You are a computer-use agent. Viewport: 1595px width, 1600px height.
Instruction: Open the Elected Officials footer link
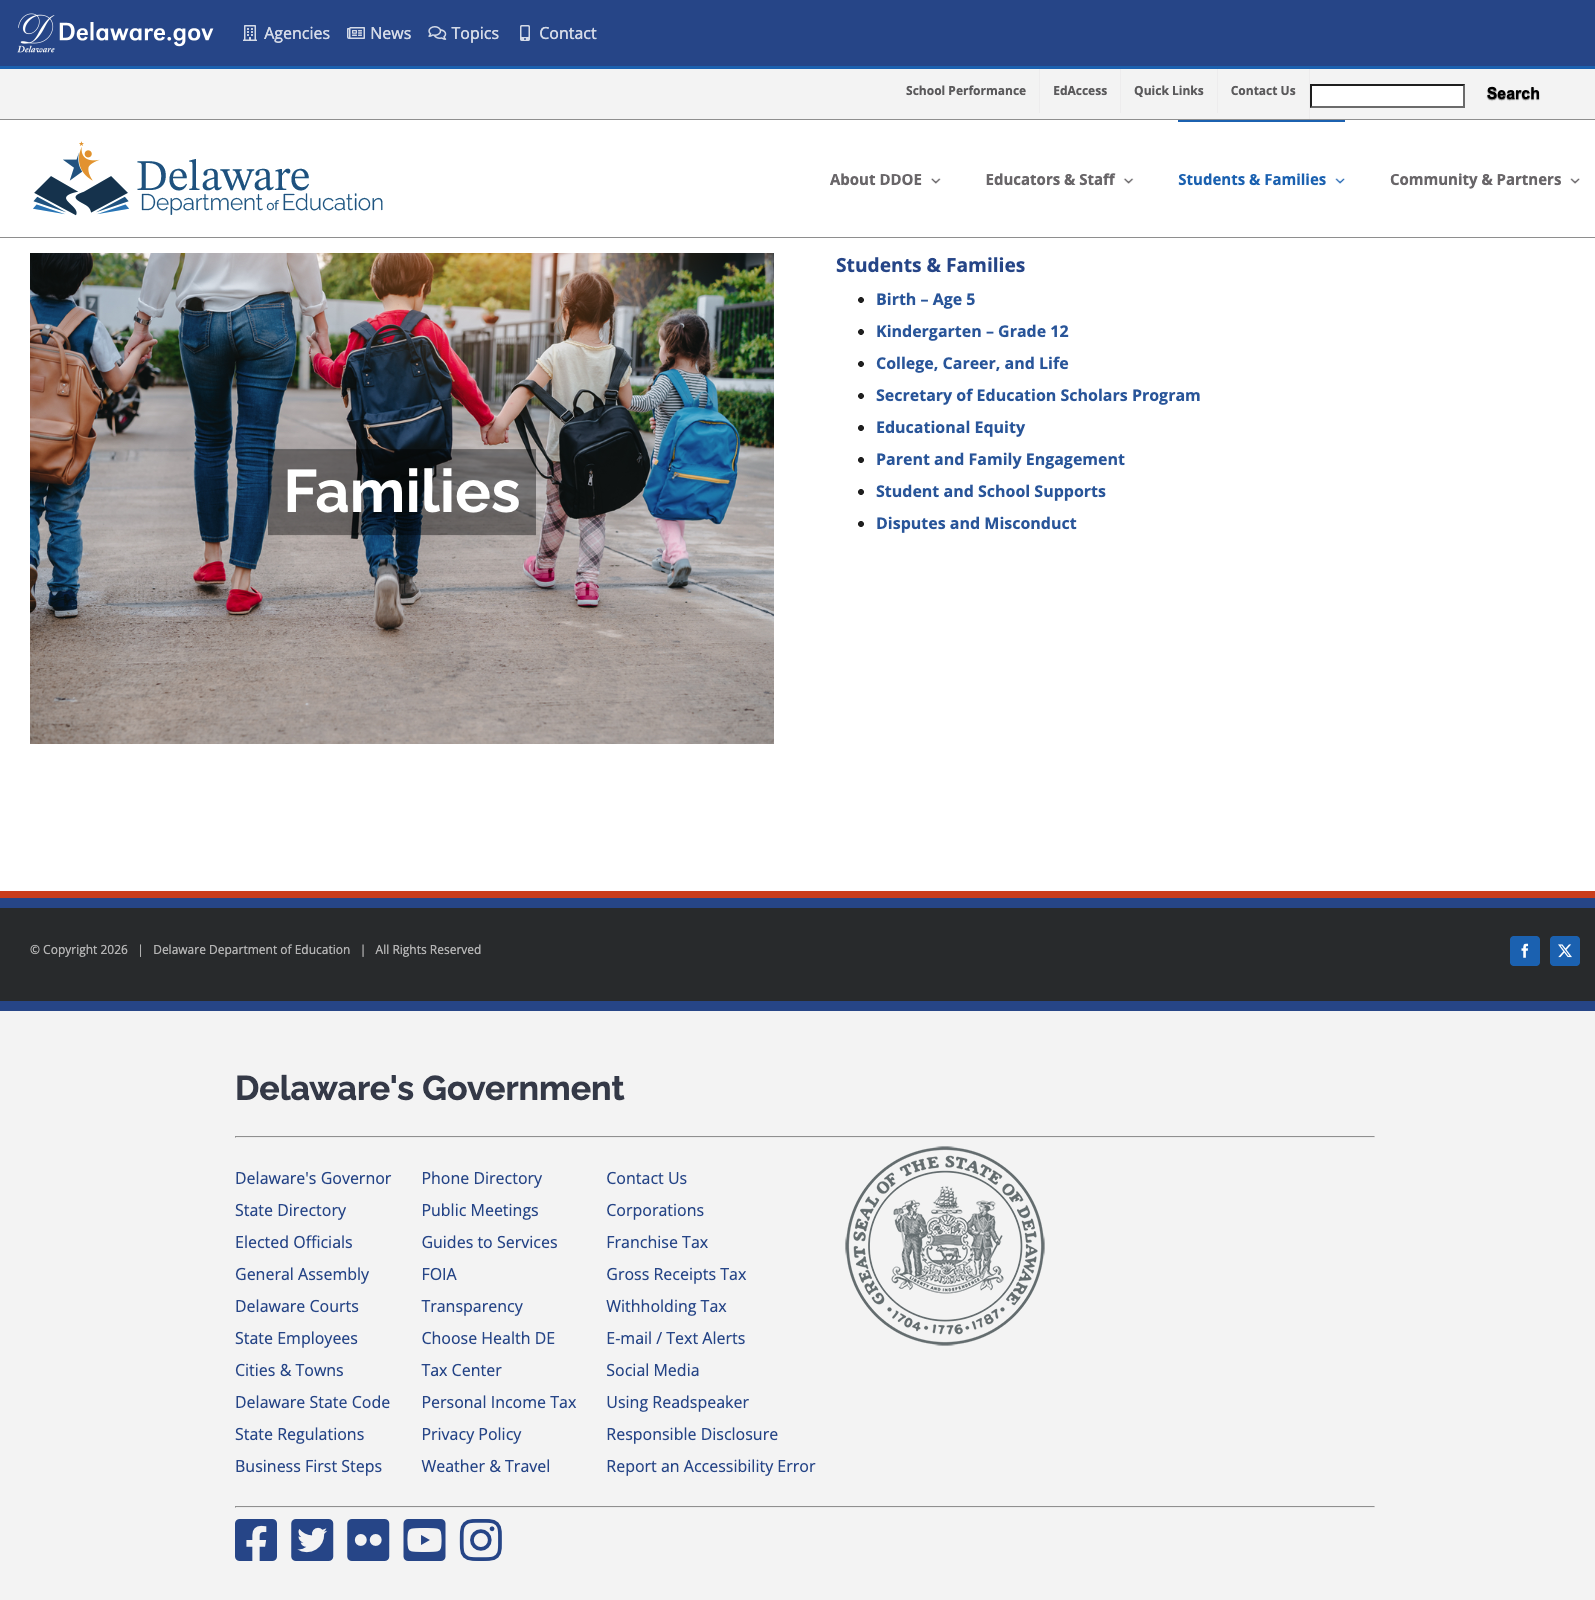[x=294, y=1242]
